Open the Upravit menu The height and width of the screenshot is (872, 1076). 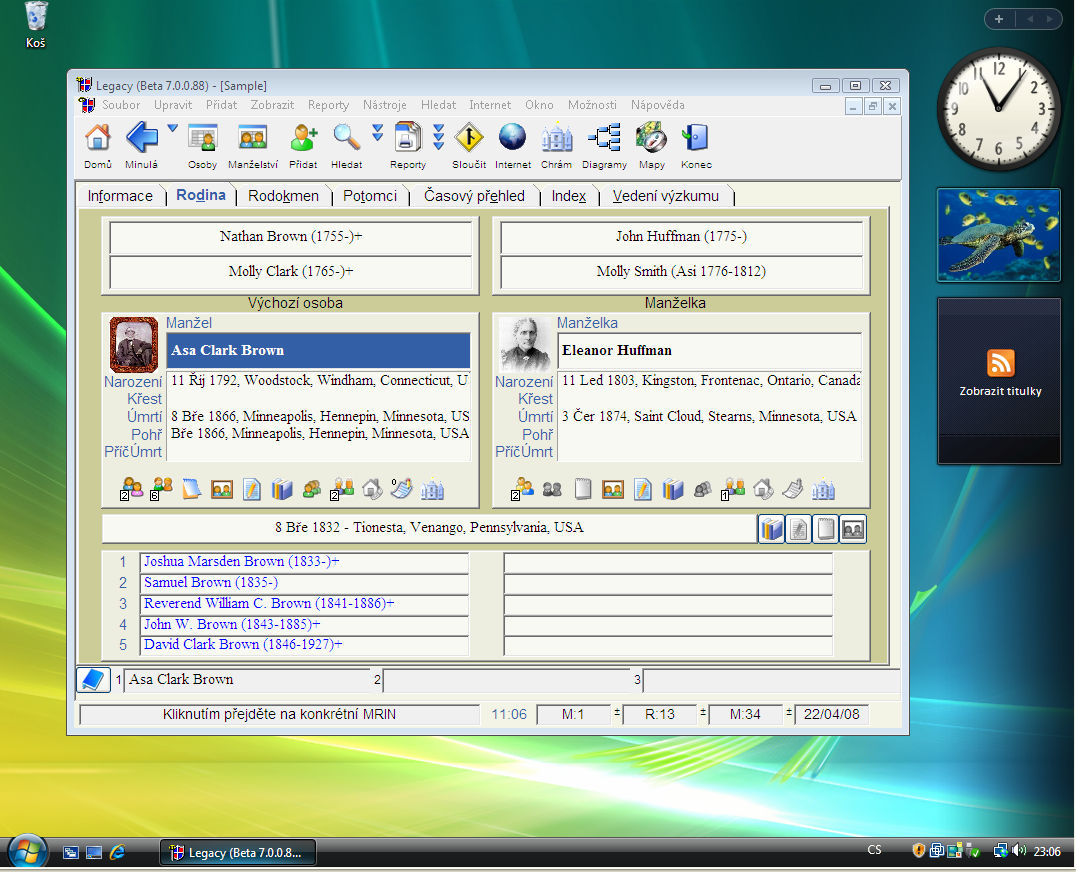(x=173, y=105)
